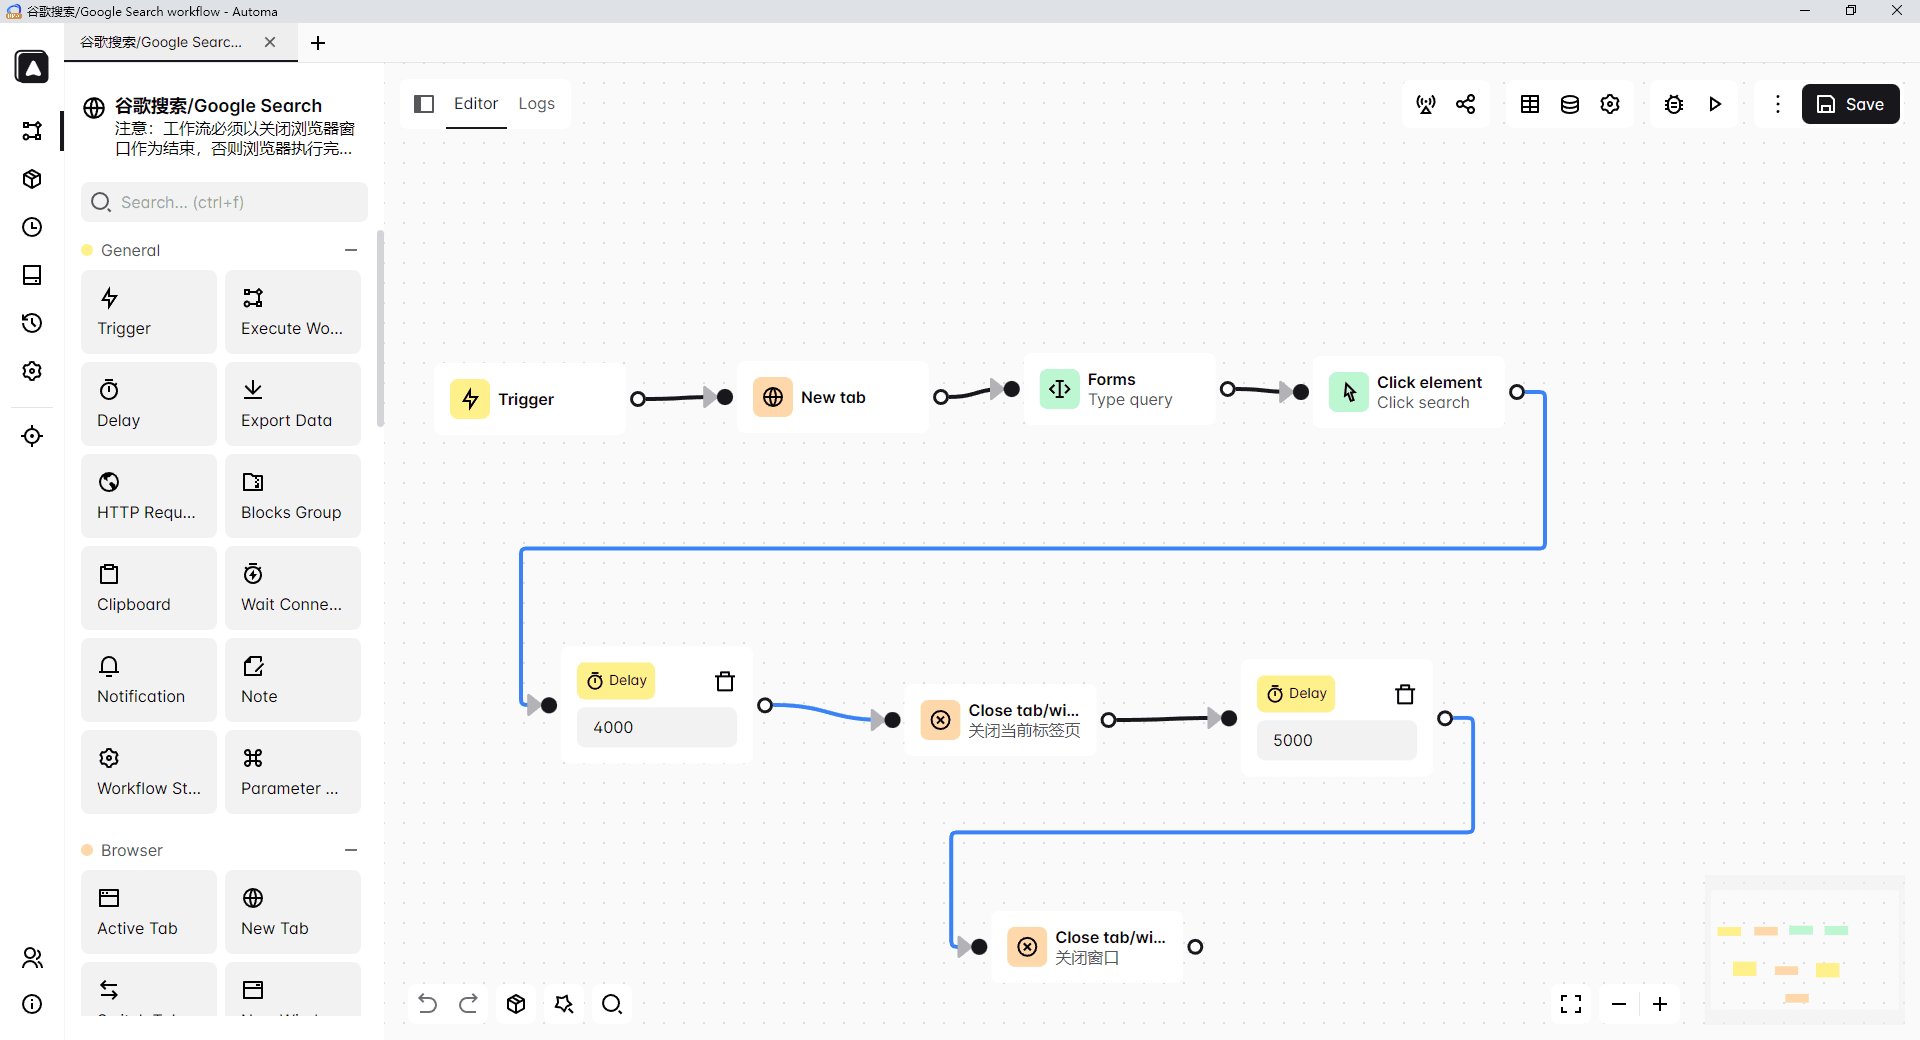Delete the 4000 Delay block
Screen dimensions: 1920x1040
[x=725, y=681]
